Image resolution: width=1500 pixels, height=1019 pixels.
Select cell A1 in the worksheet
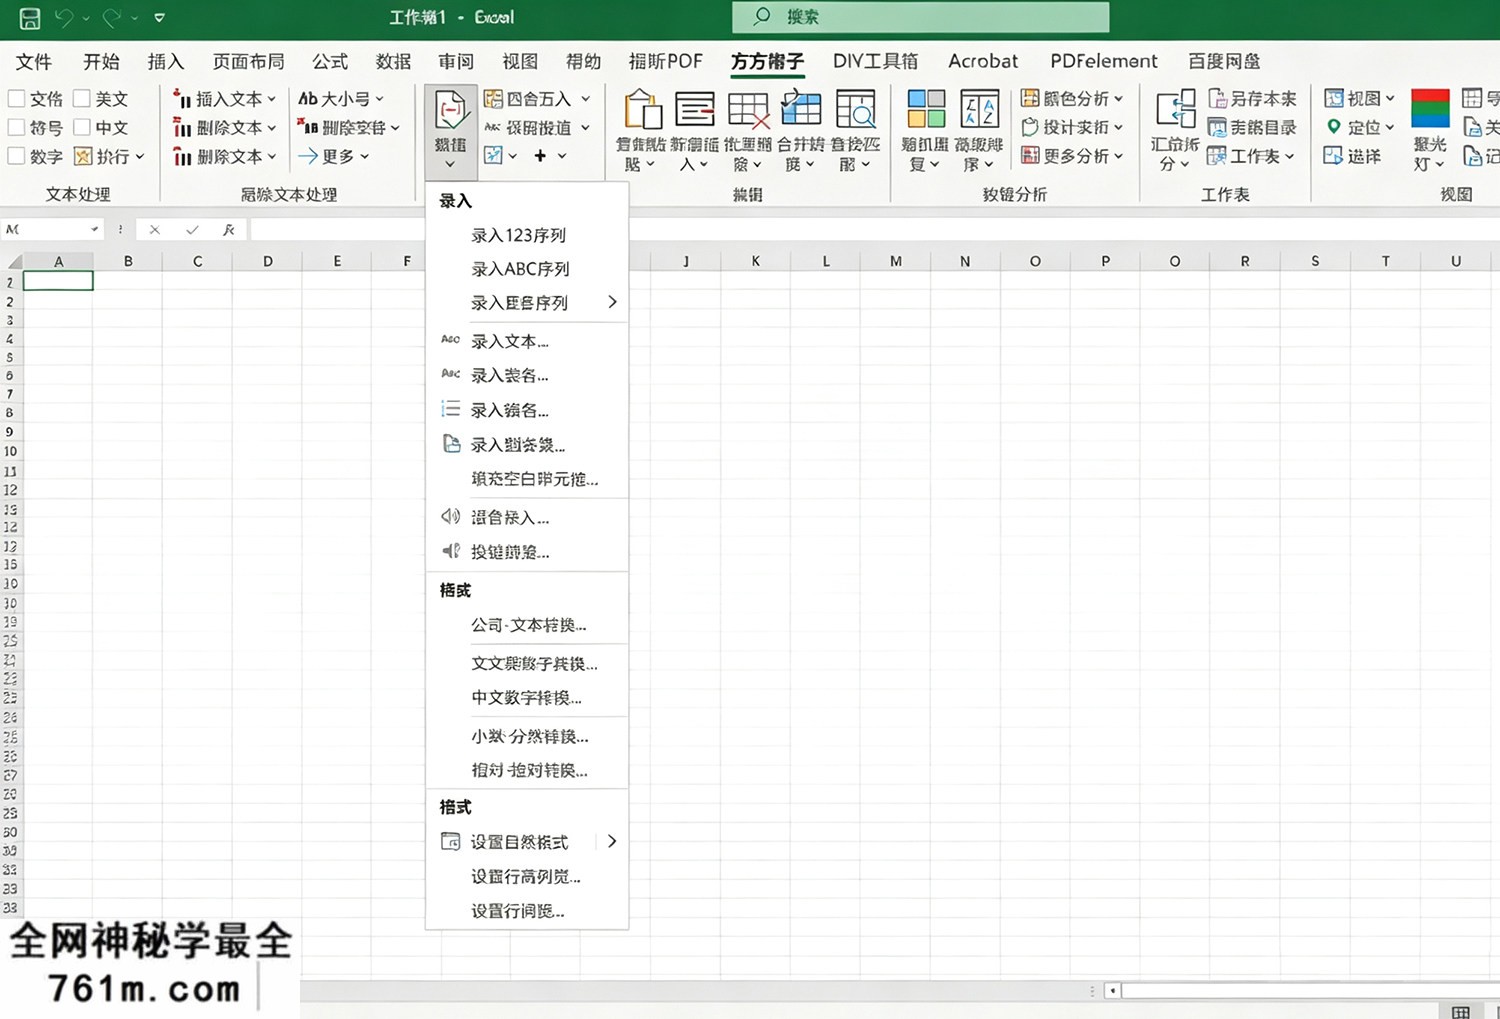coord(58,281)
